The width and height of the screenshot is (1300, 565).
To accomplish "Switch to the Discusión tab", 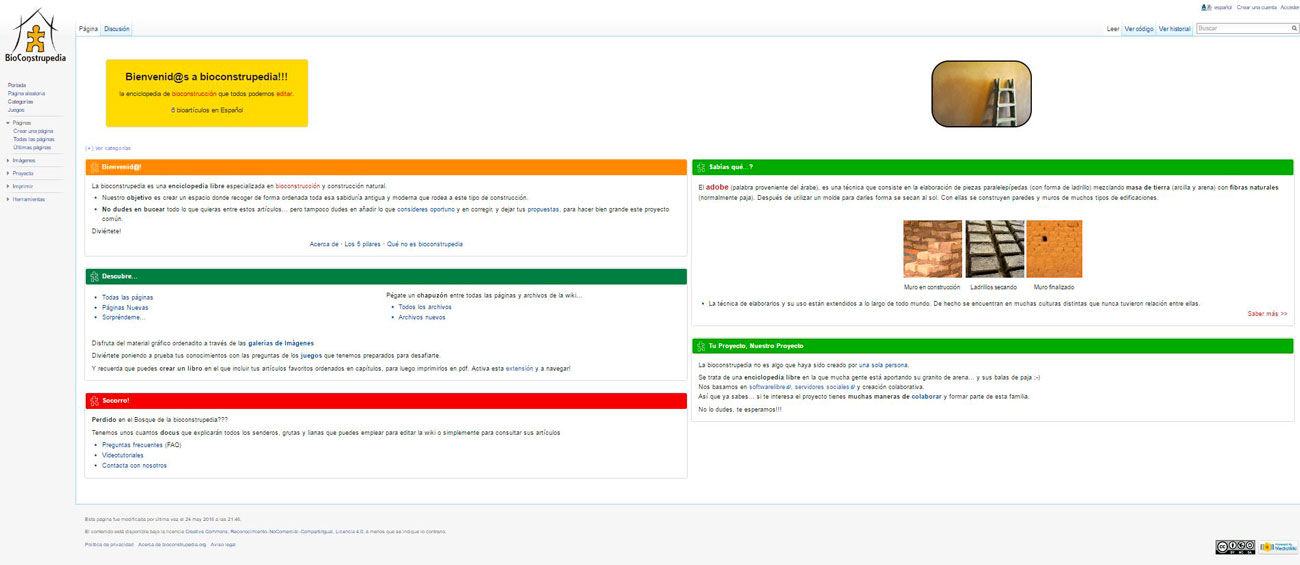I will 117,29.
